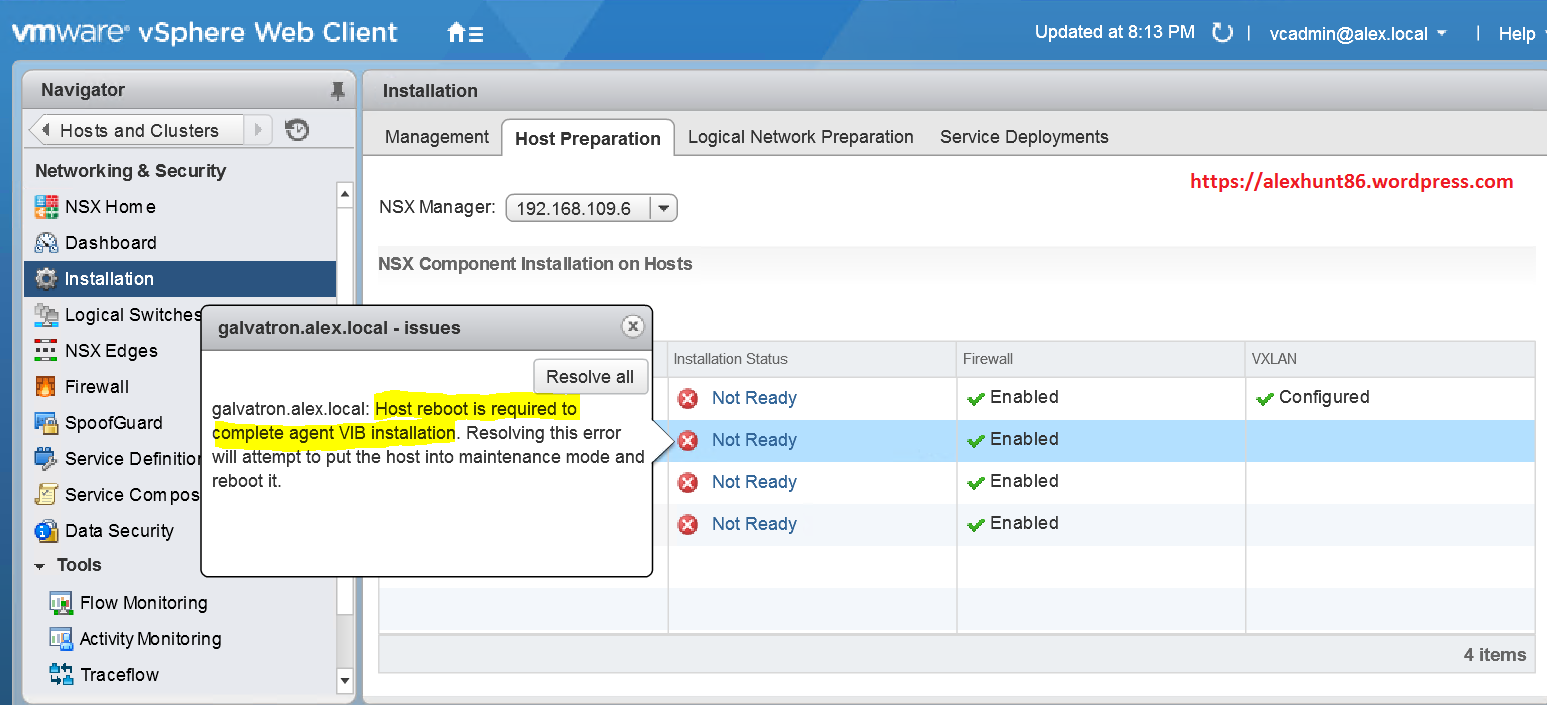Click the NSX Home icon
This screenshot has width=1547, height=705.
click(47, 207)
